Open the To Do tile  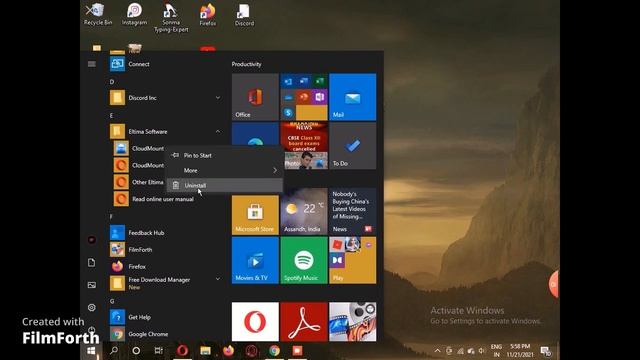(353, 146)
